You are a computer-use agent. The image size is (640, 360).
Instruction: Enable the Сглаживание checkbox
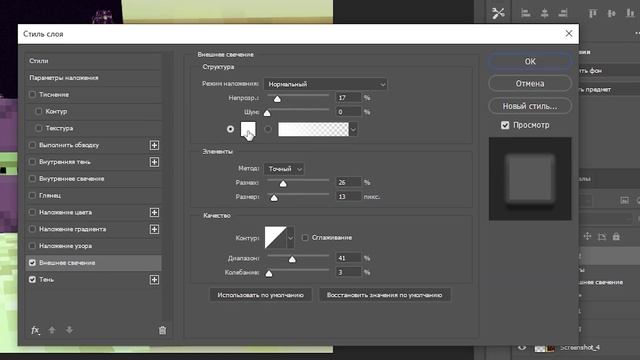(305, 238)
